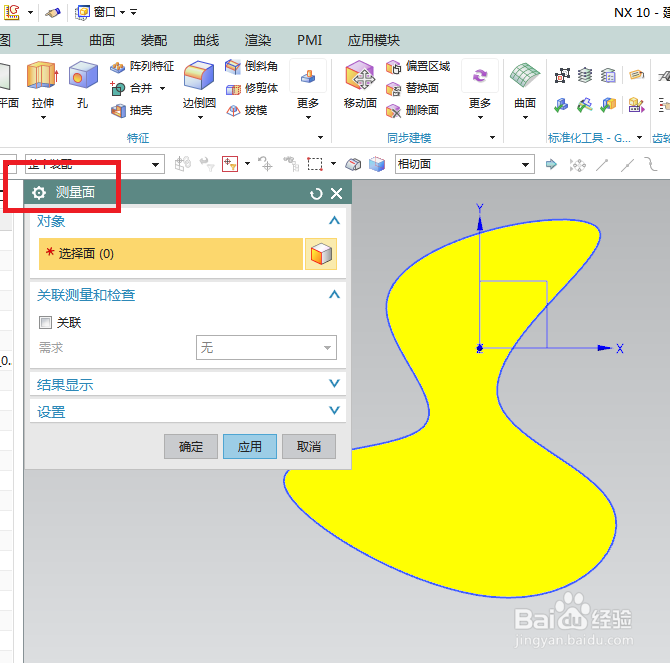The image size is (670, 663).
Task: Close the Measure Face dialog
Action: 337,194
